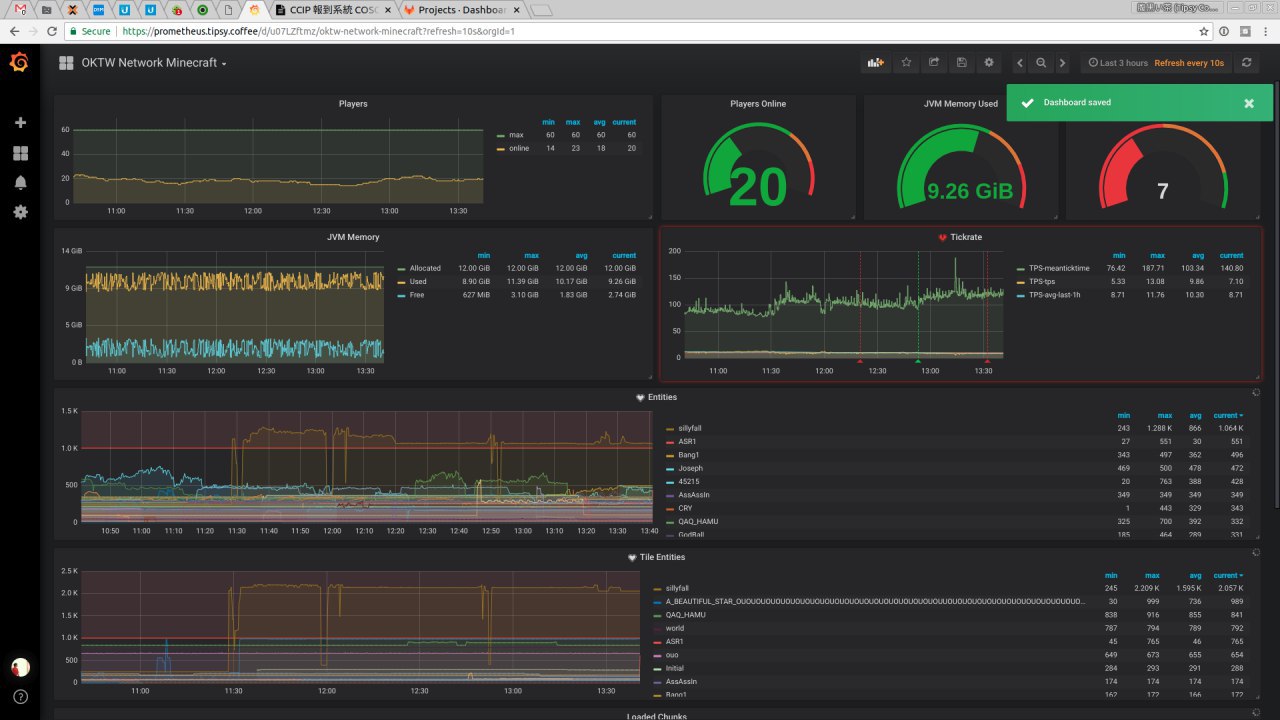This screenshot has height=720, width=1280.
Task: Shift the time range backward
Action: tap(1020, 63)
